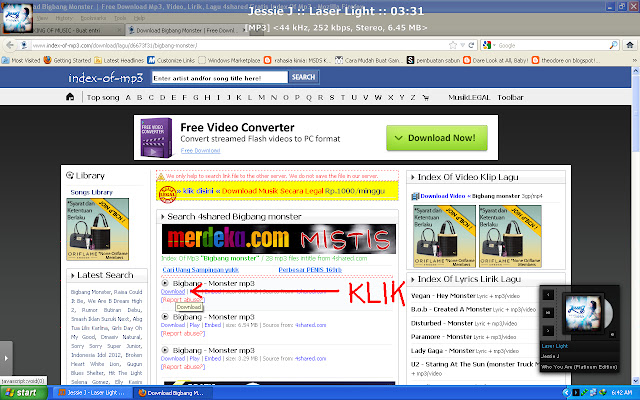Click the Customize Links bookmark
640x400 pixels.
pyautogui.click(x=171, y=60)
